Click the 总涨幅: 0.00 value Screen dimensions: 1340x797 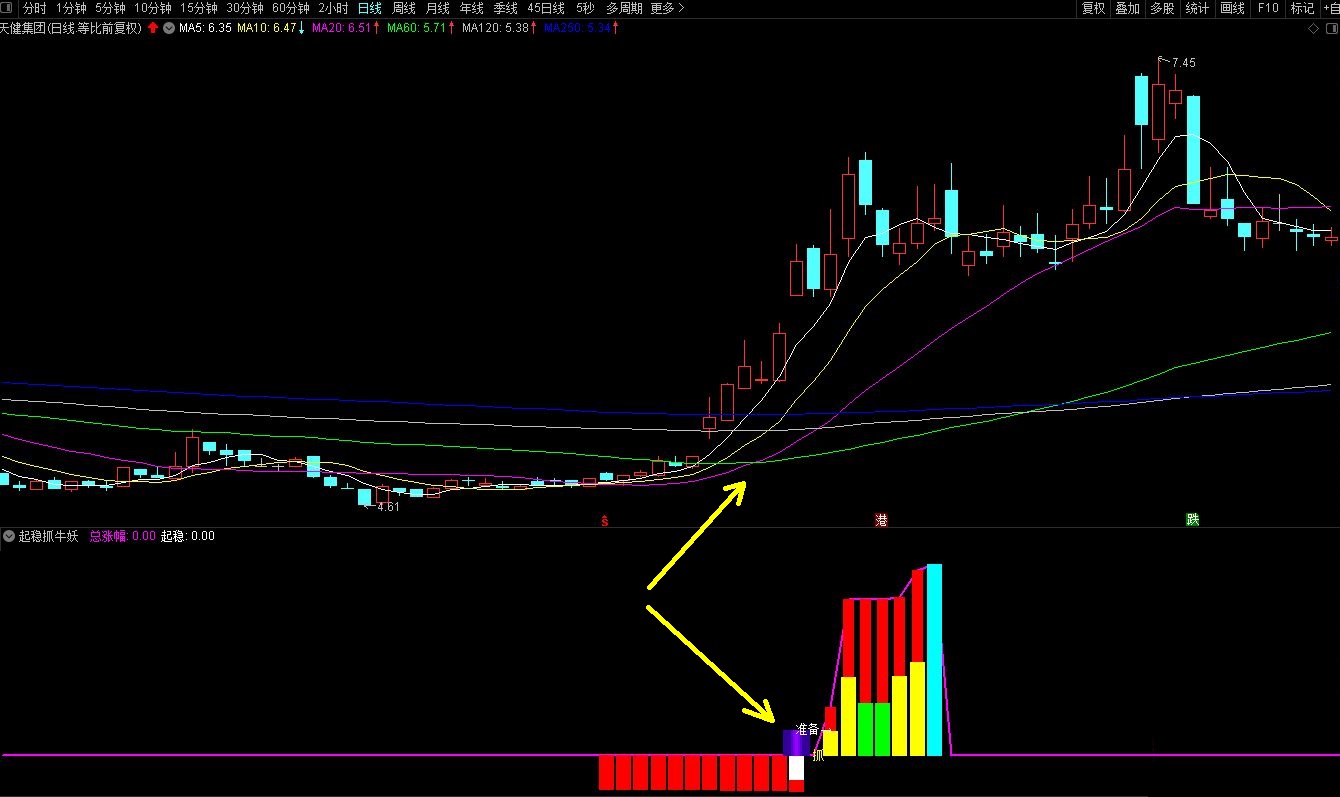(x=122, y=536)
